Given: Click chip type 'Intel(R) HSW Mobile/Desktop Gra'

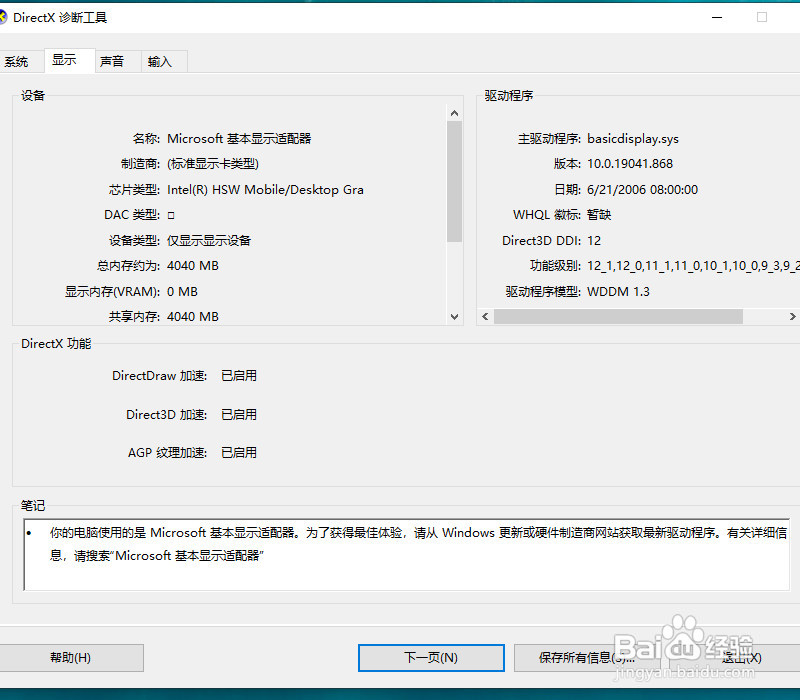Looking at the screenshot, I should tap(265, 190).
